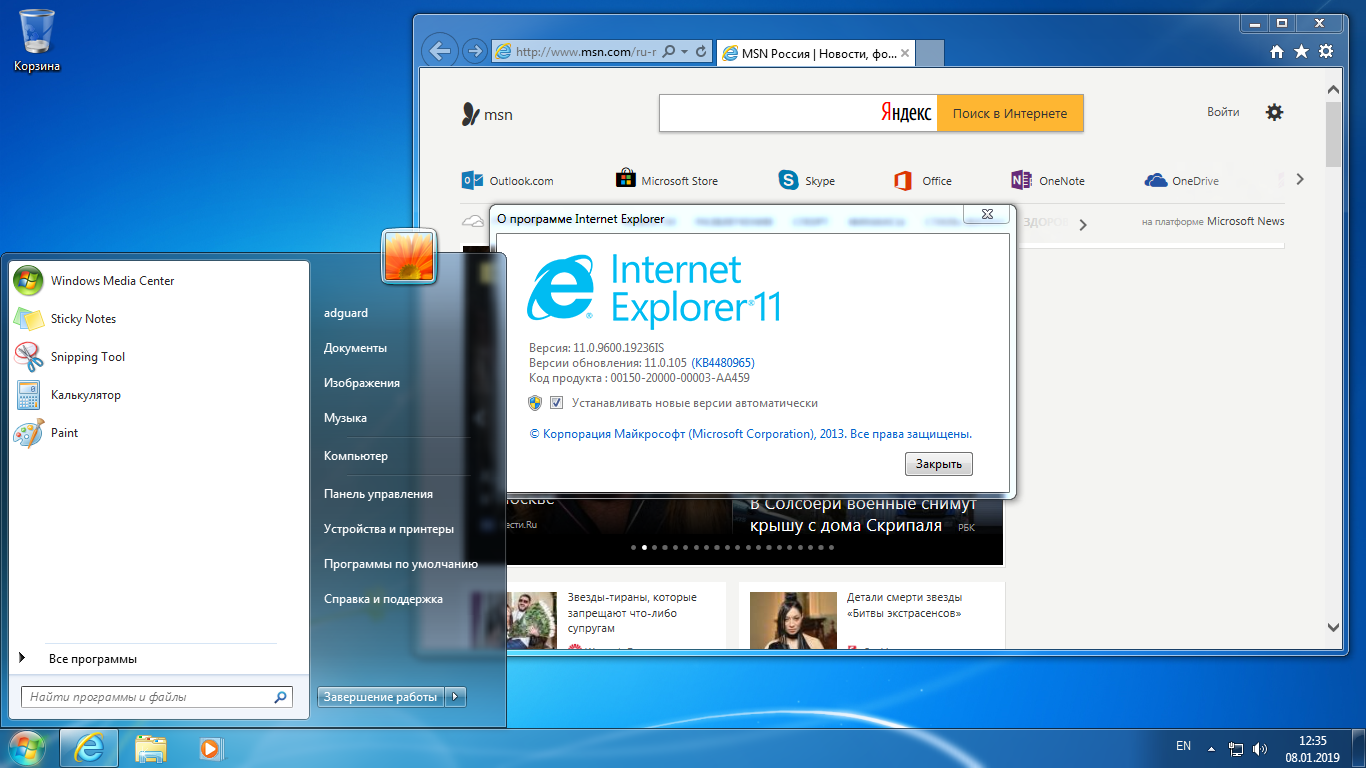This screenshot has width=1366, height=768.
Task: Click the search magnifier in address bar
Action: click(670, 51)
